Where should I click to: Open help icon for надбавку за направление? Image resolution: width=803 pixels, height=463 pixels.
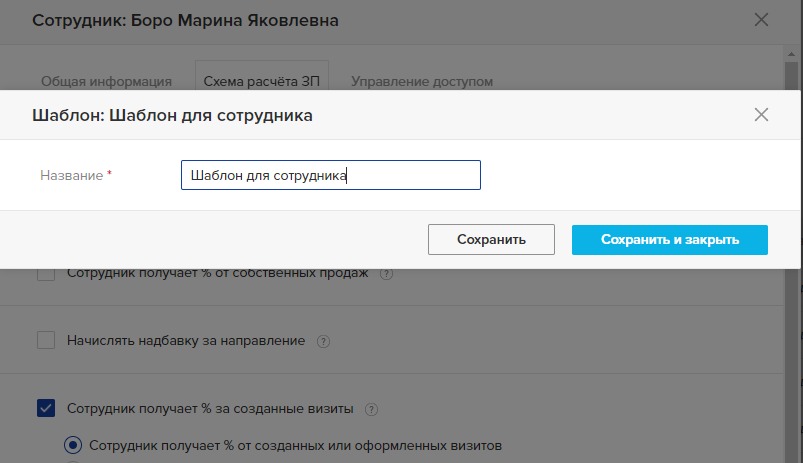click(323, 341)
